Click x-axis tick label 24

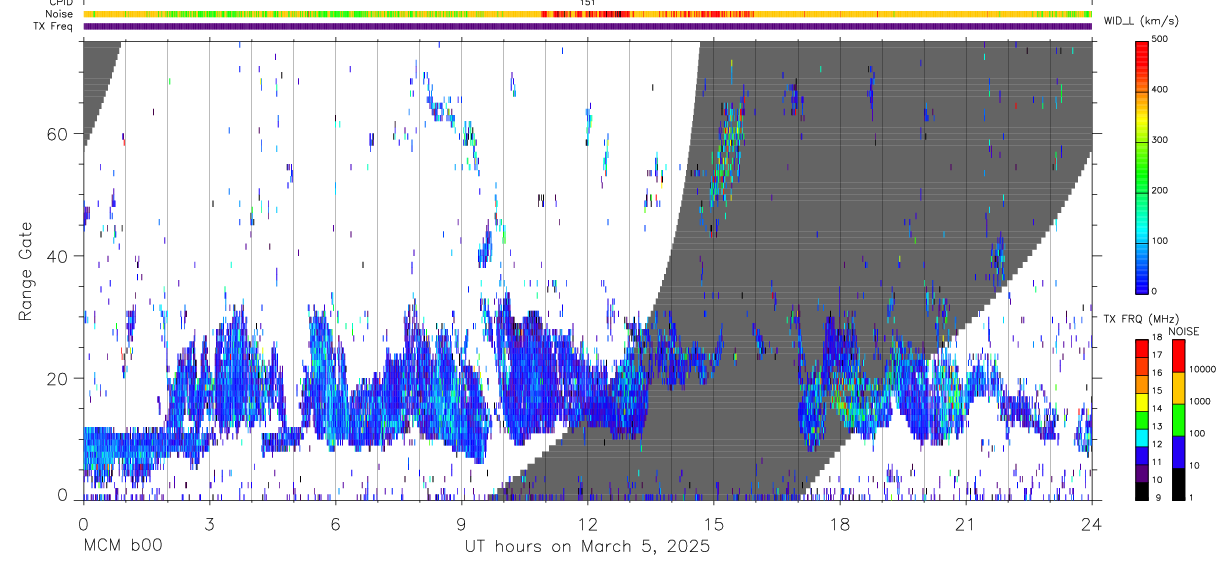pyautogui.click(x=1091, y=524)
